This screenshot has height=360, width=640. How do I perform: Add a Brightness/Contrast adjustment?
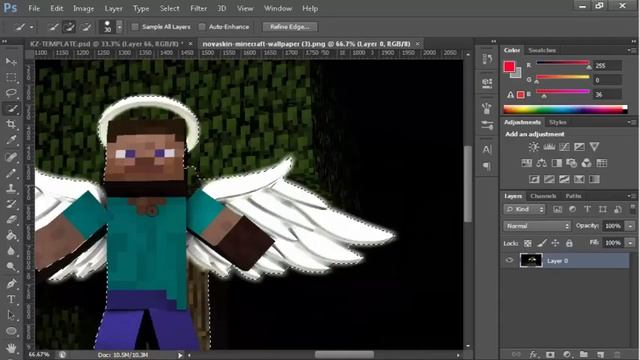coord(533,147)
